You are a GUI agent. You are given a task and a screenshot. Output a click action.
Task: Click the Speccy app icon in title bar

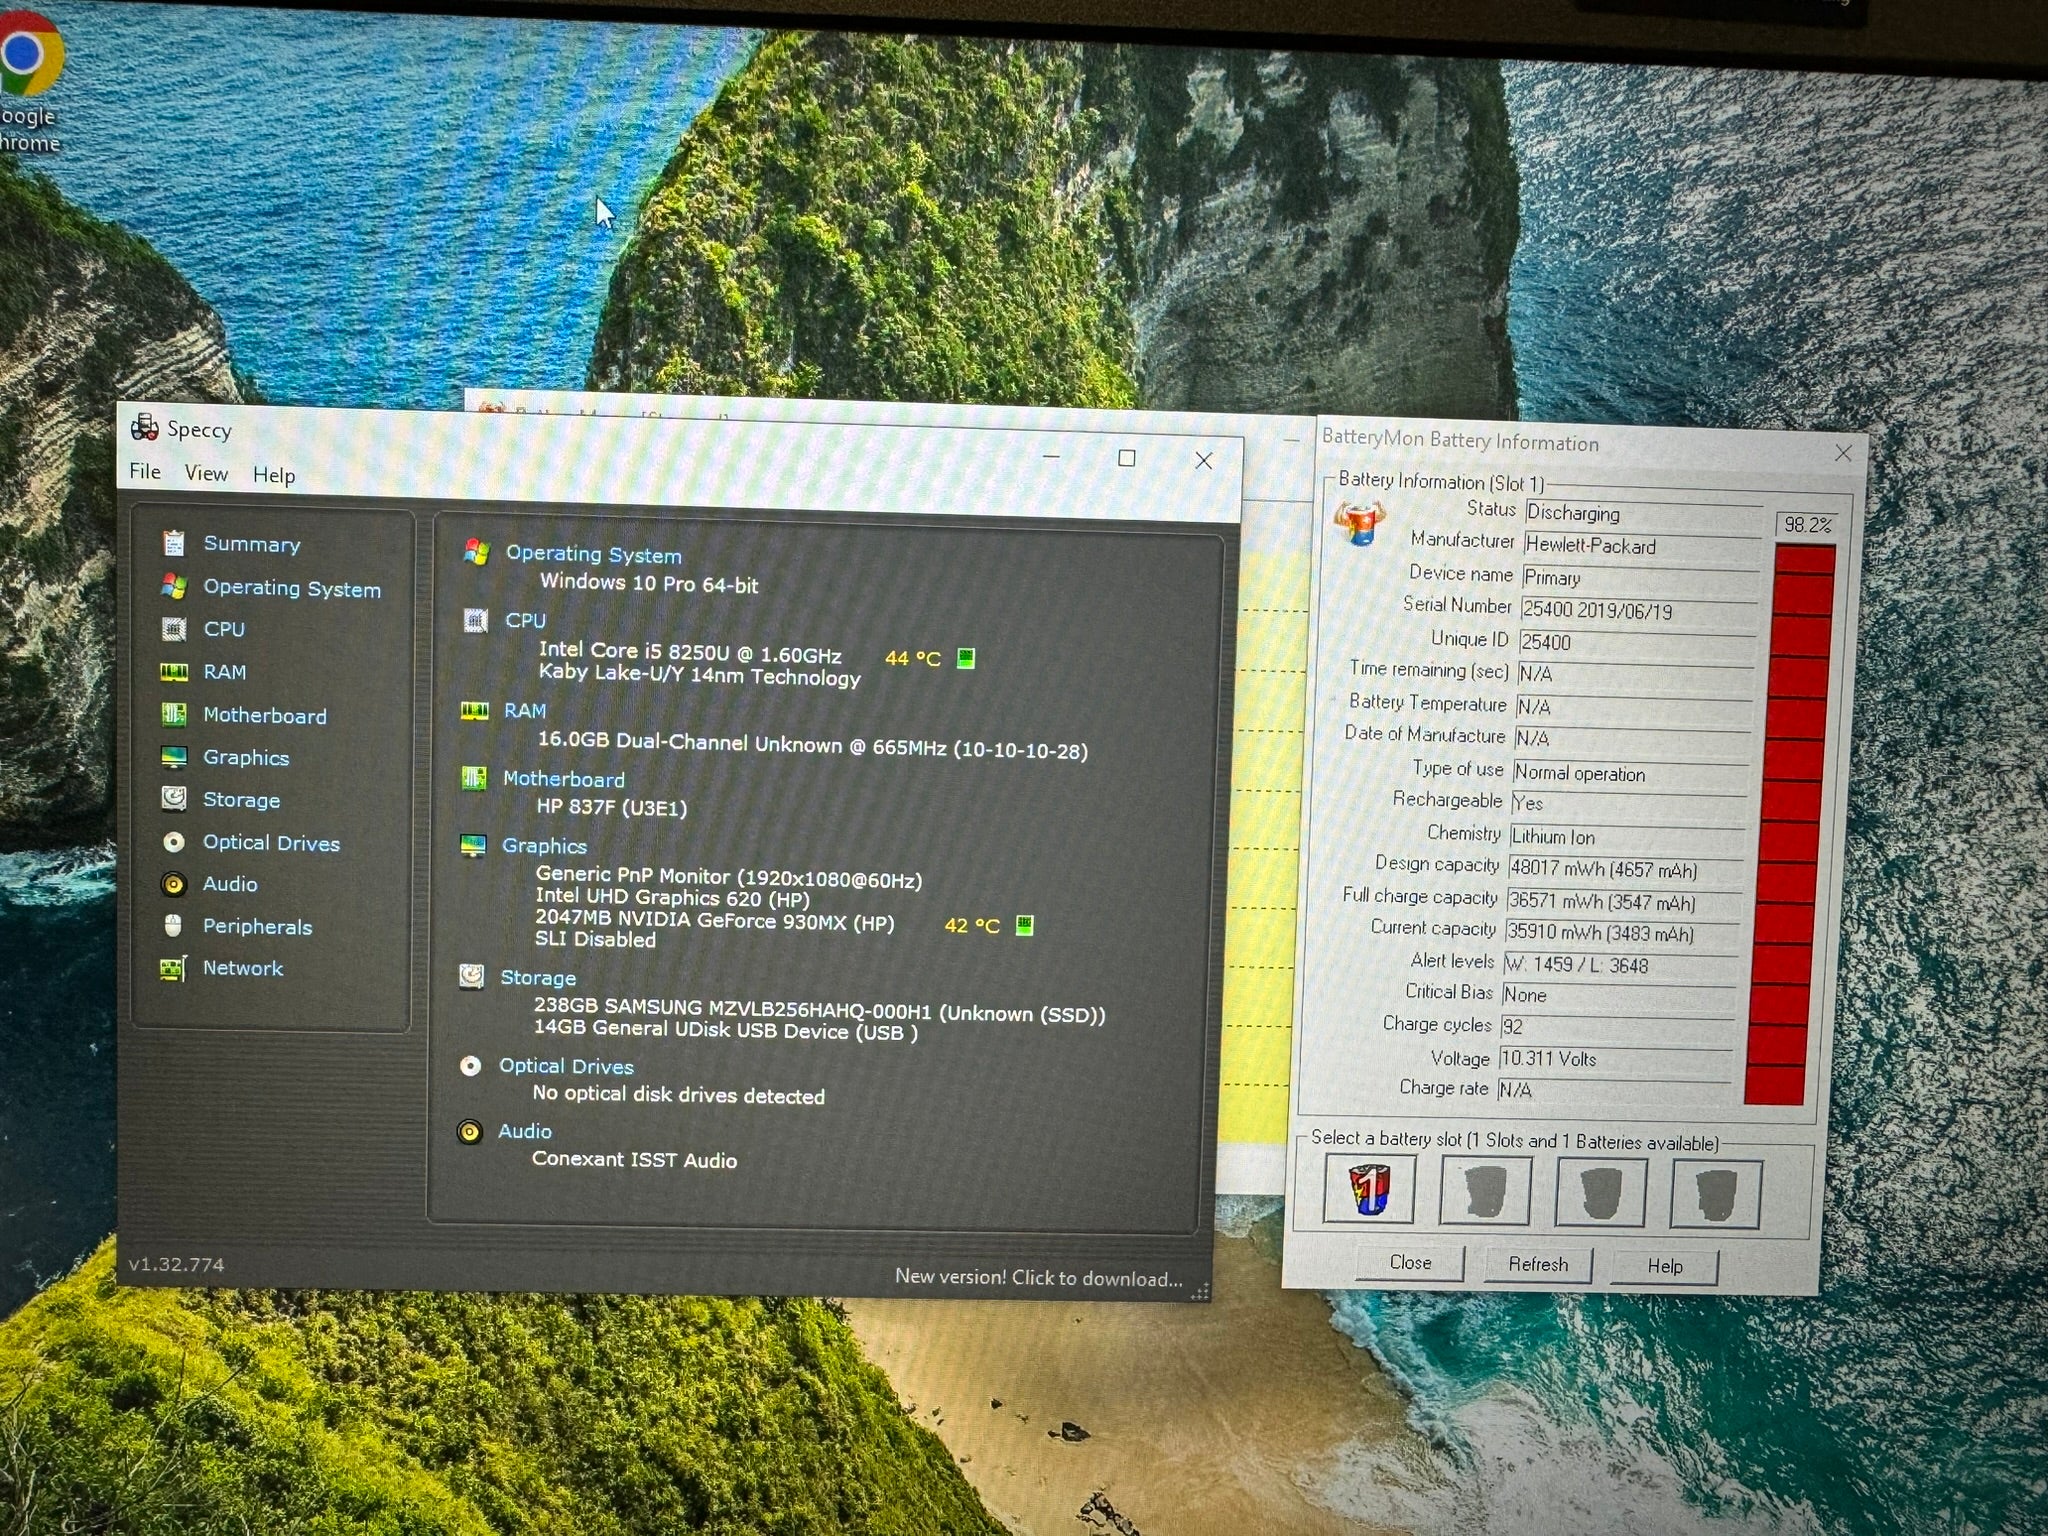point(145,428)
